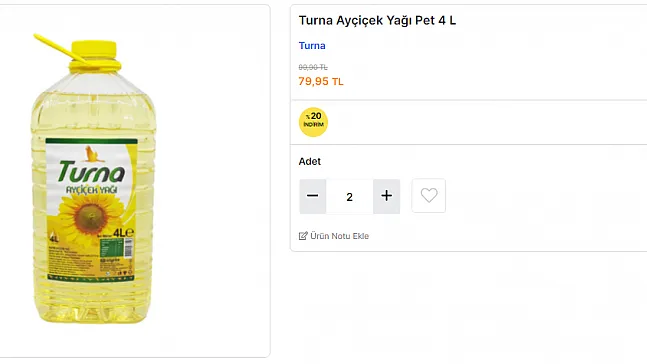Click the green Turna logo on the bottle
This screenshot has width=647, height=364.
[x=91, y=172]
